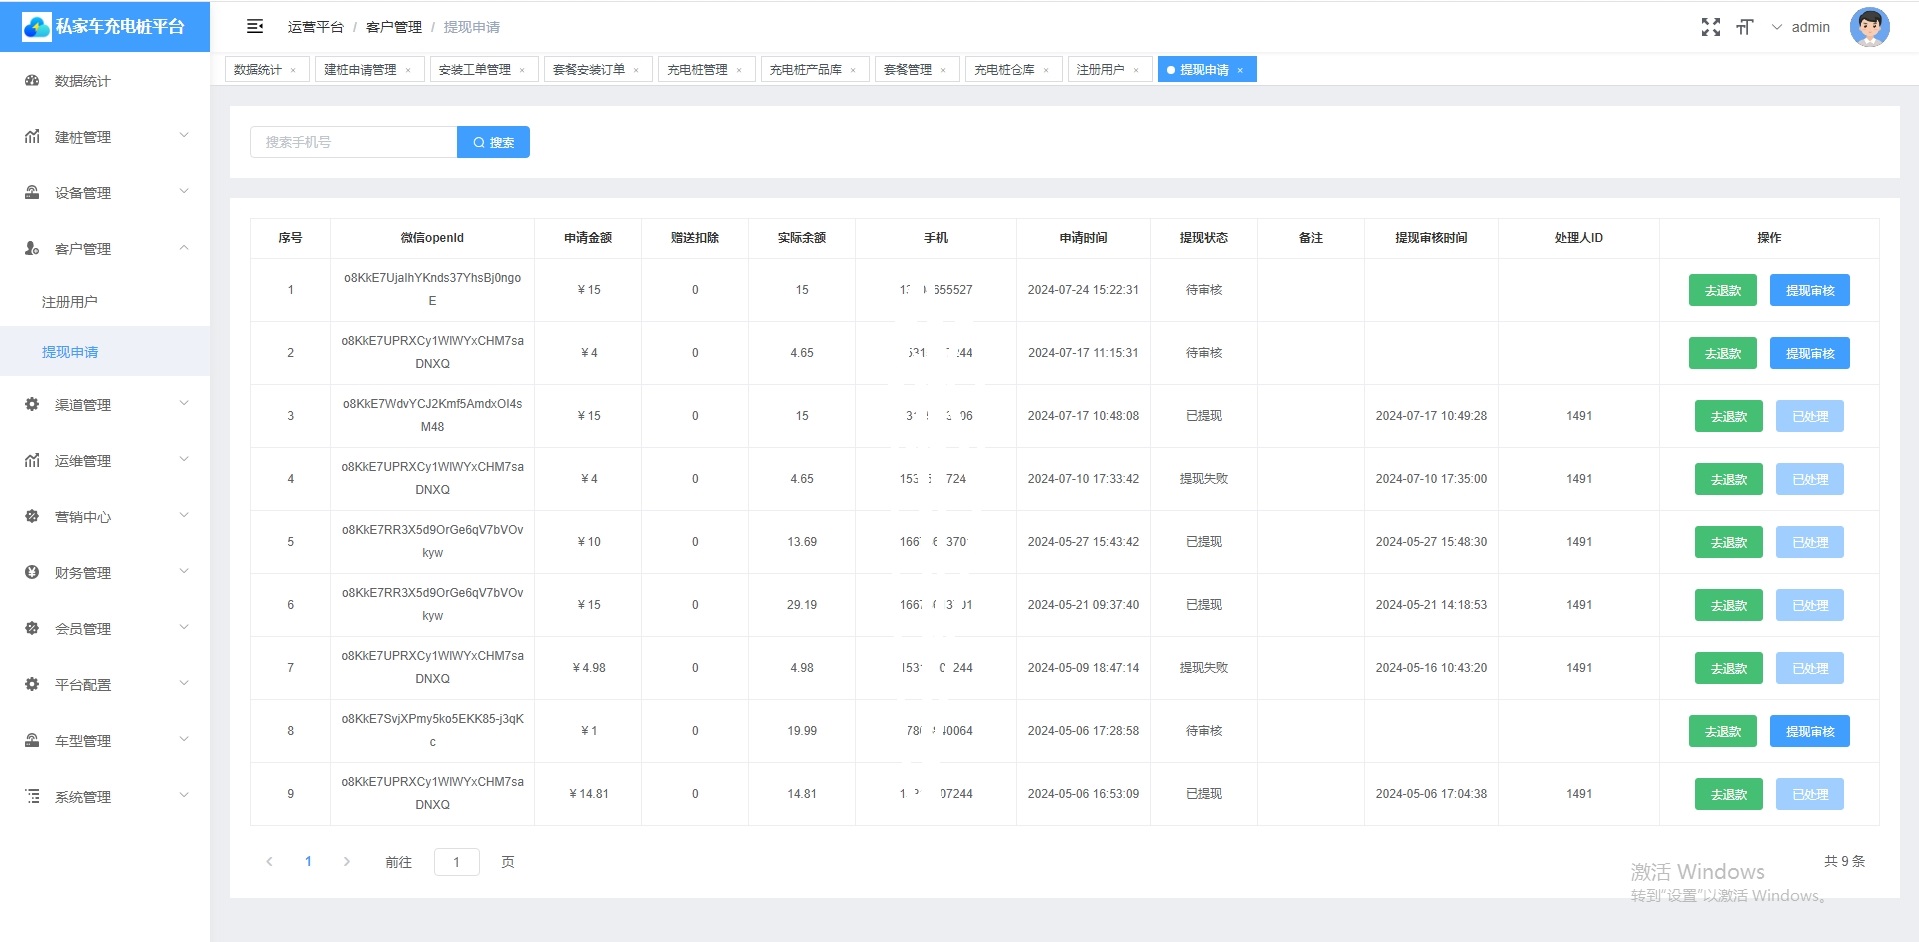This screenshot has width=1919, height=942.
Task: Select page 1 in pagination
Action: (308, 862)
